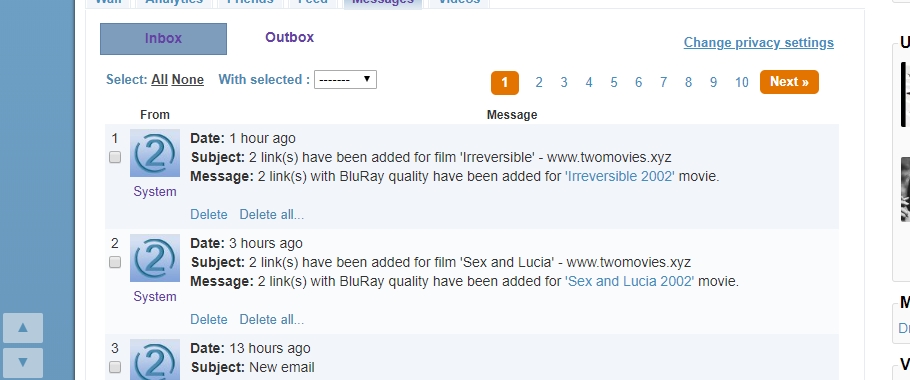Click the down arrow button in left sidebar

pos(23,363)
